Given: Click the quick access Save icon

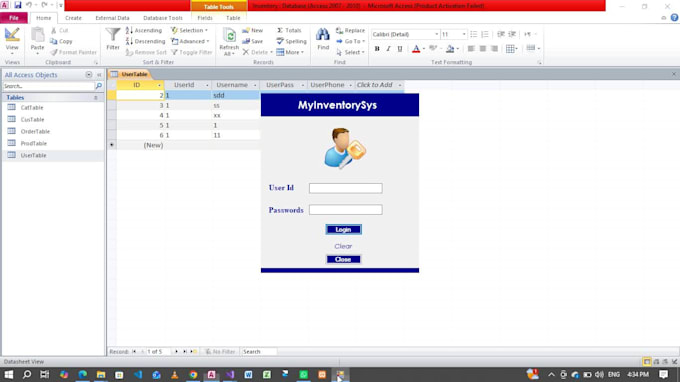Looking at the screenshot, I should point(18,5).
